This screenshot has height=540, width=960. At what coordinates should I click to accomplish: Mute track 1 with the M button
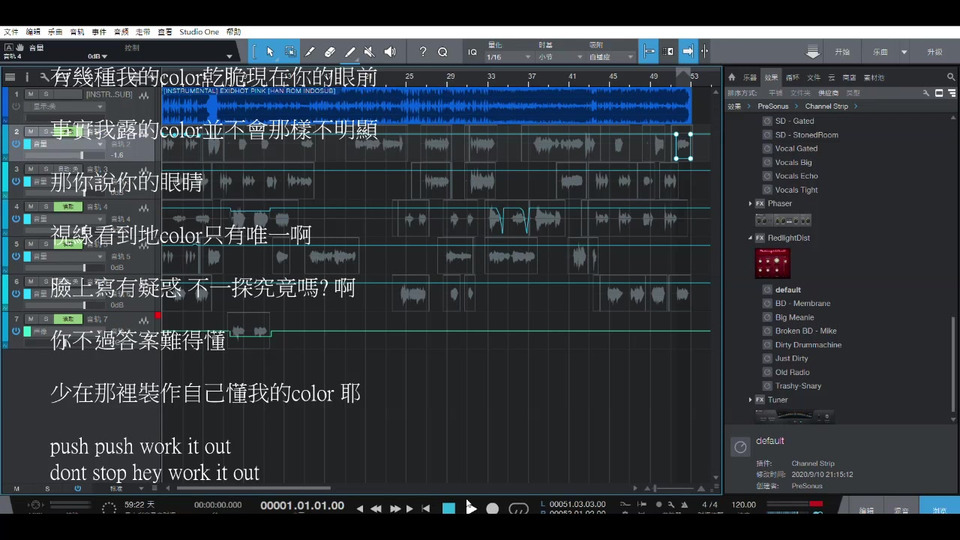pos(30,94)
